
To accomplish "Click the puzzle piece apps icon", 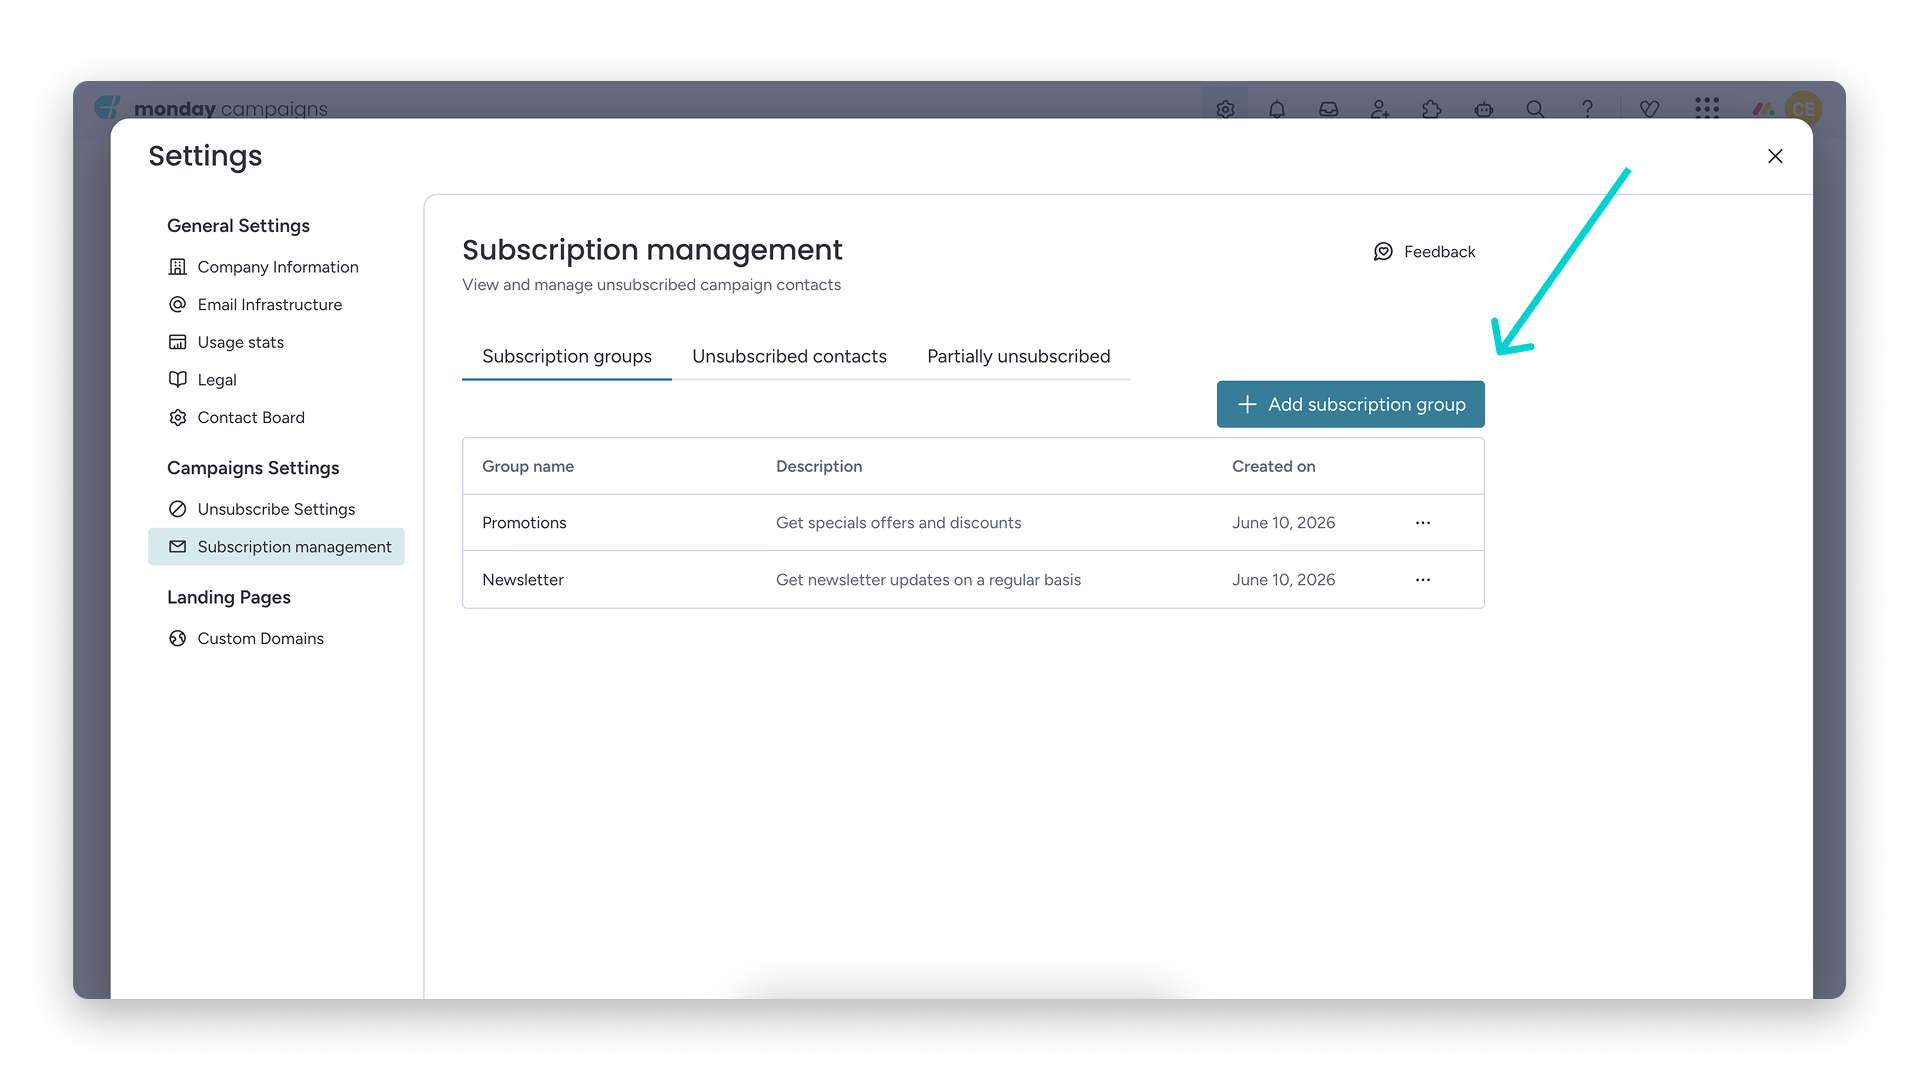I will coord(1432,109).
